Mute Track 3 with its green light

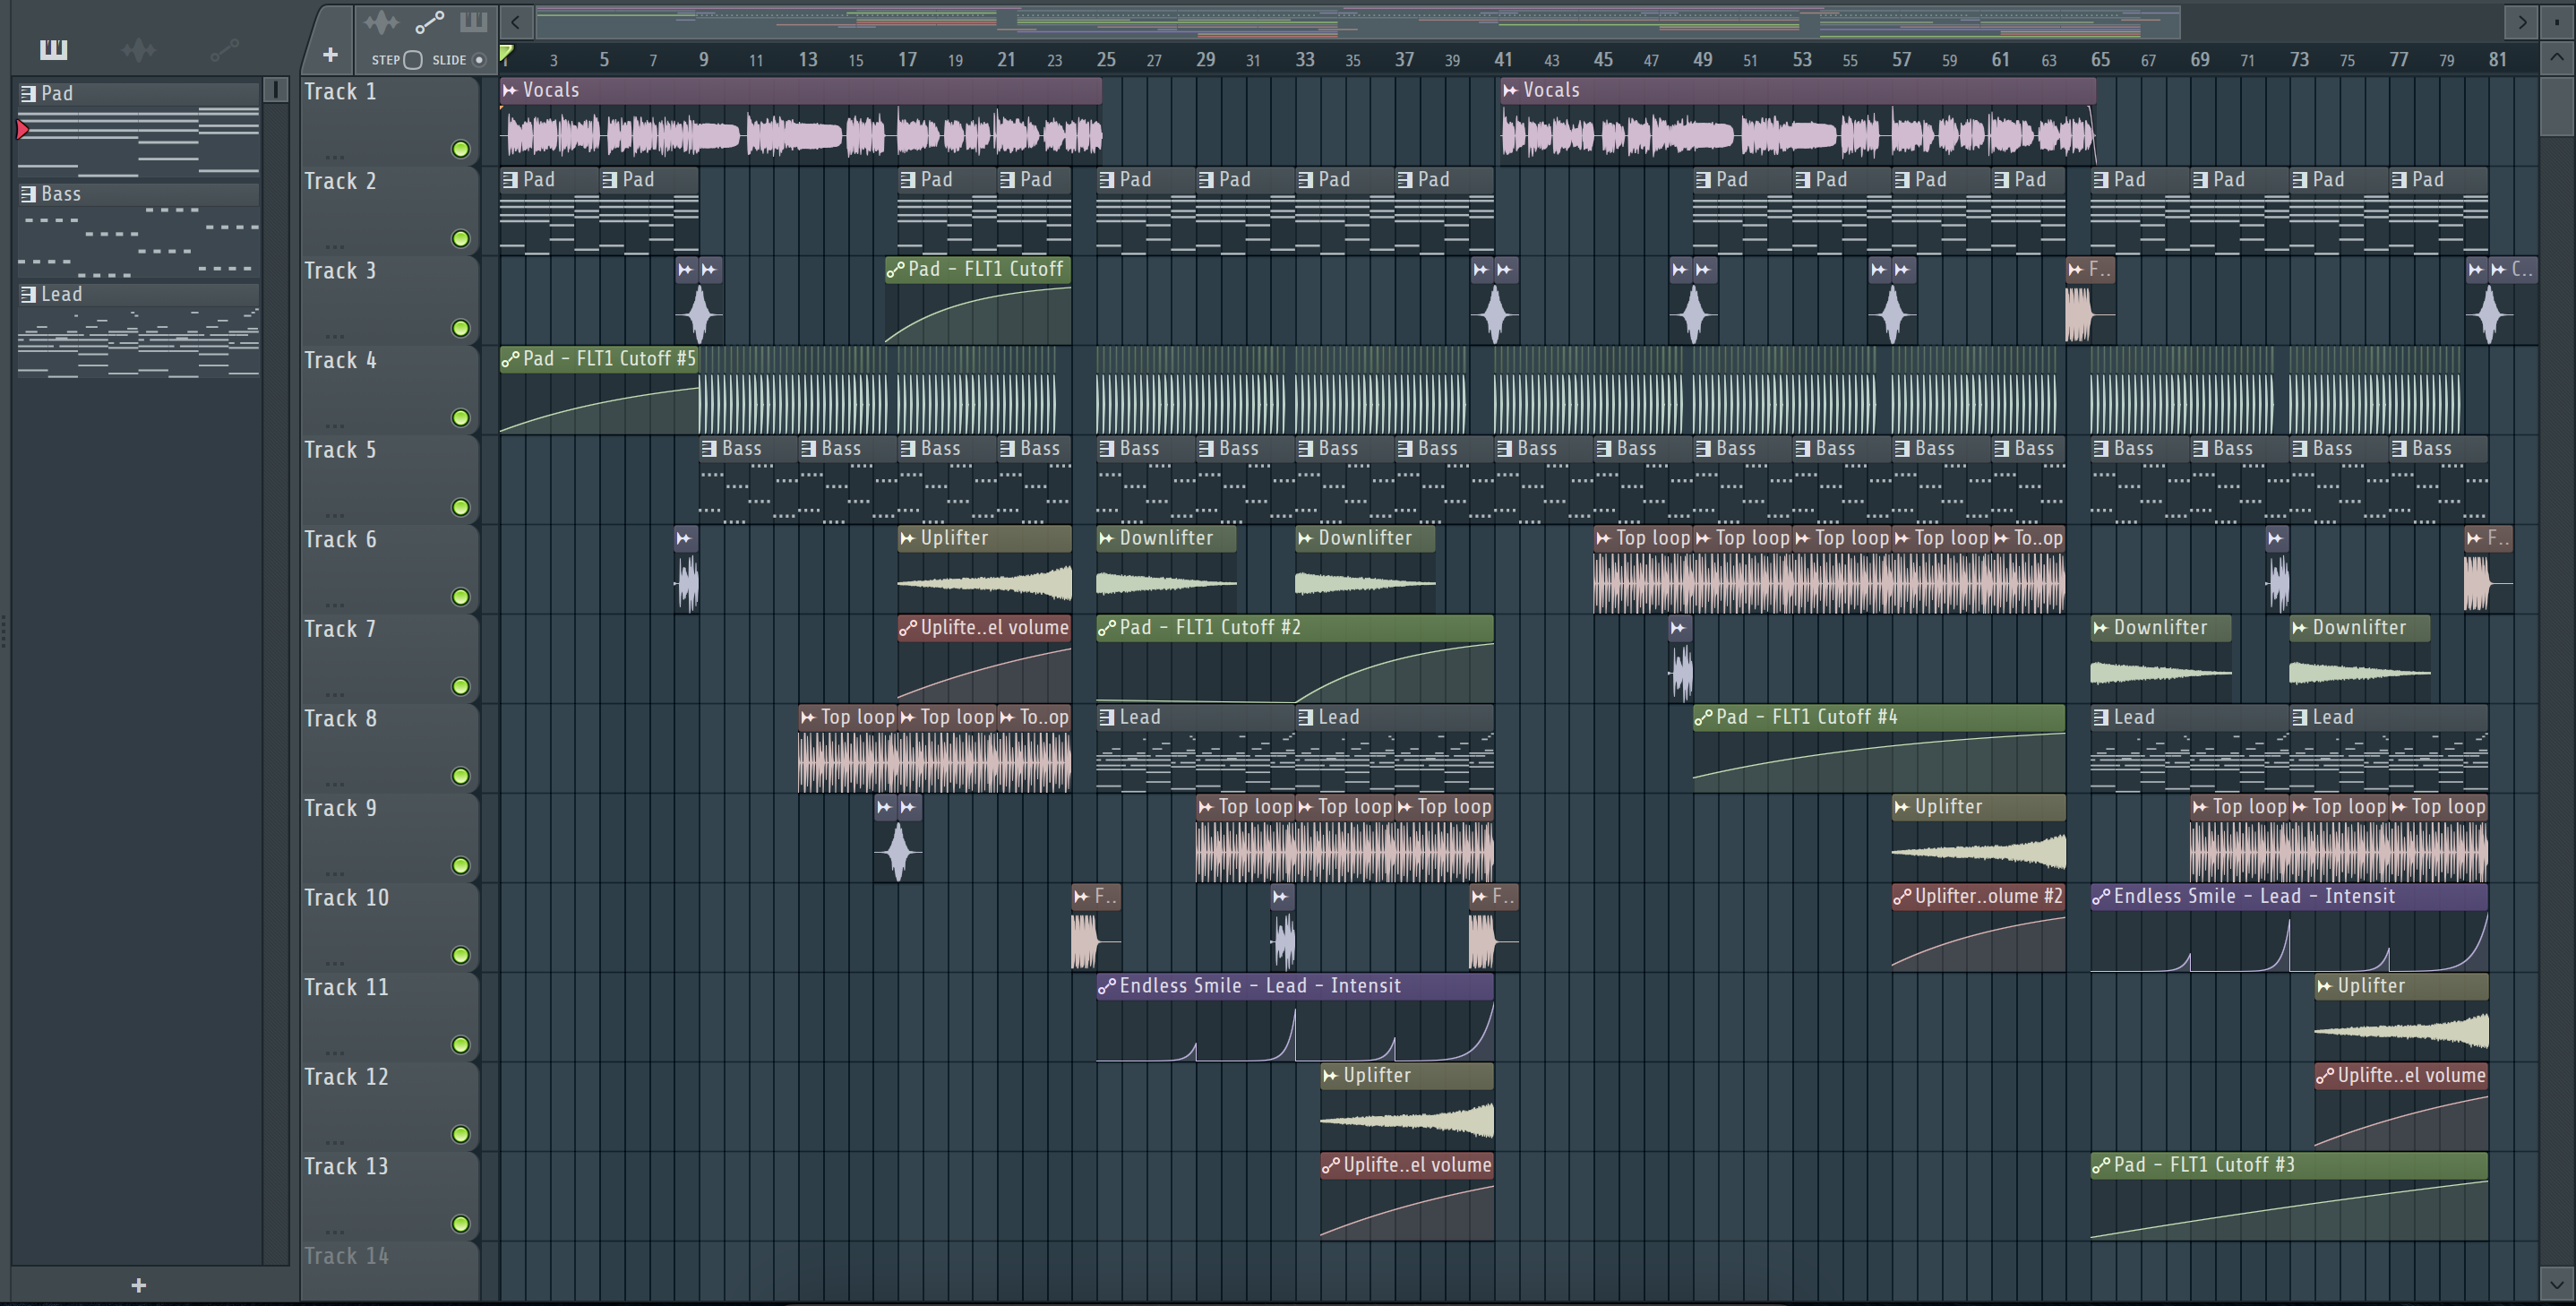(x=460, y=328)
